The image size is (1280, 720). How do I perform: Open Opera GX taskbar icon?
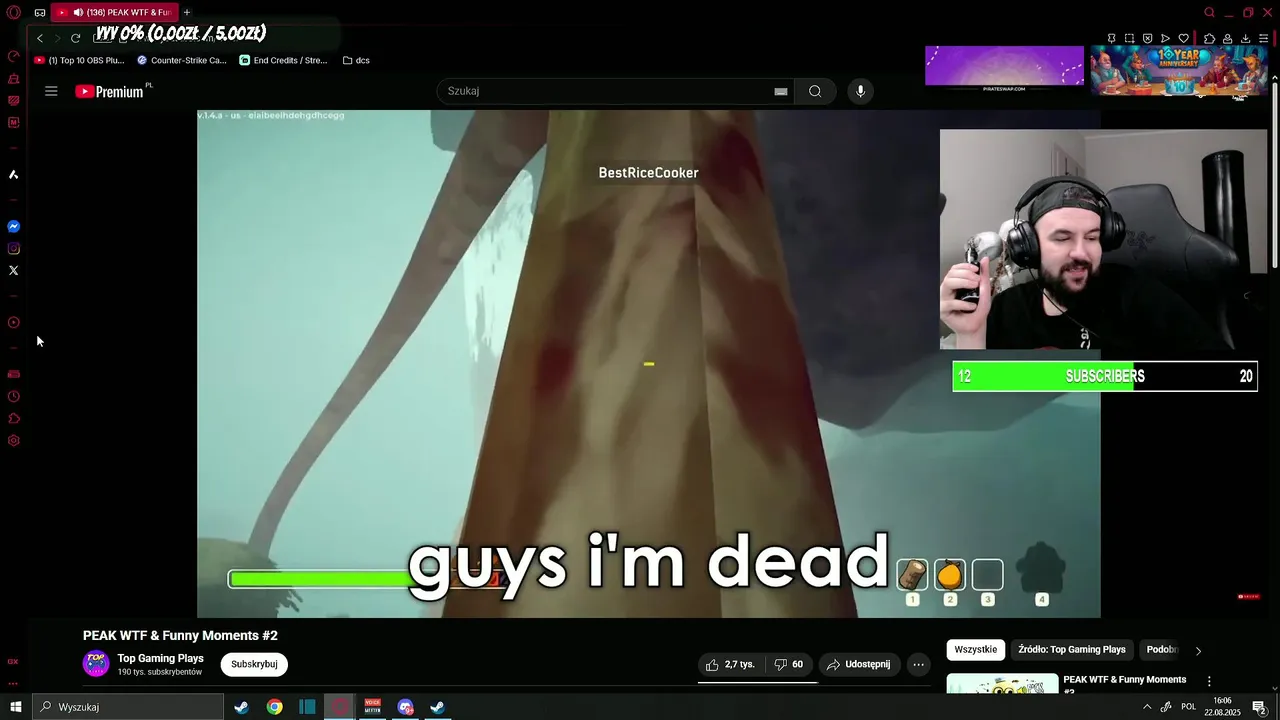point(340,707)
